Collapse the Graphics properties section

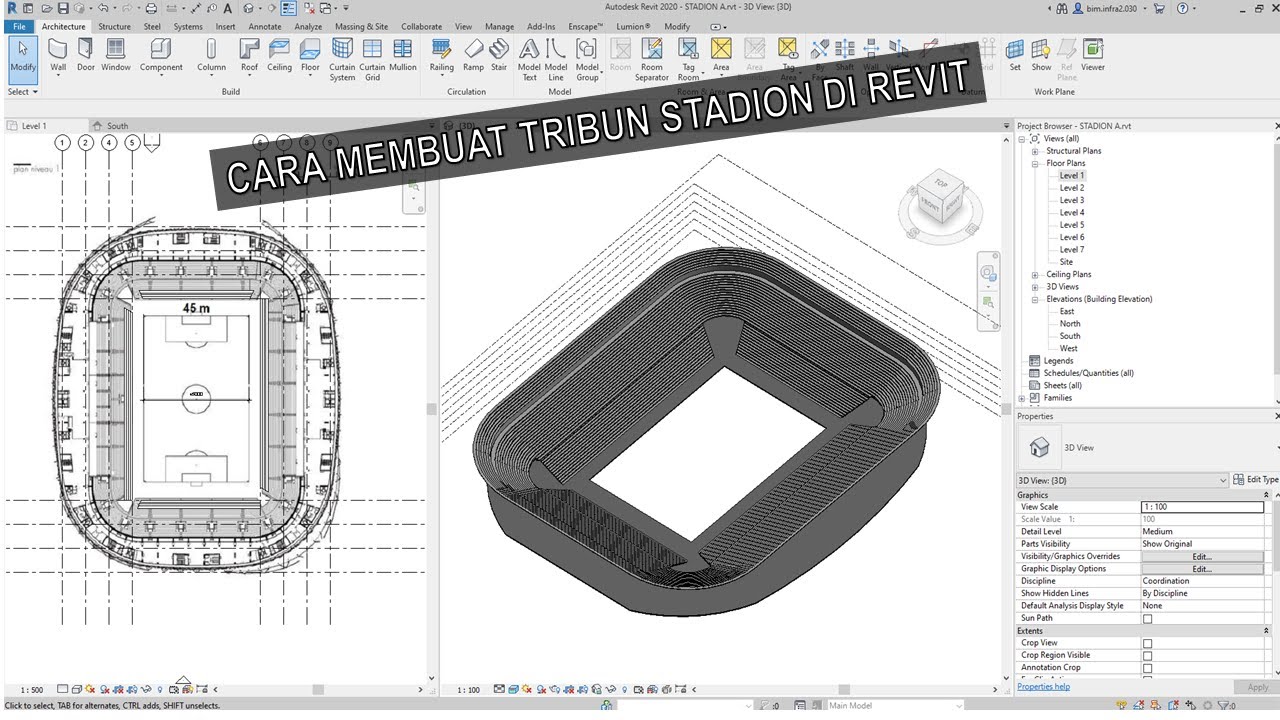coord(1266,495)
